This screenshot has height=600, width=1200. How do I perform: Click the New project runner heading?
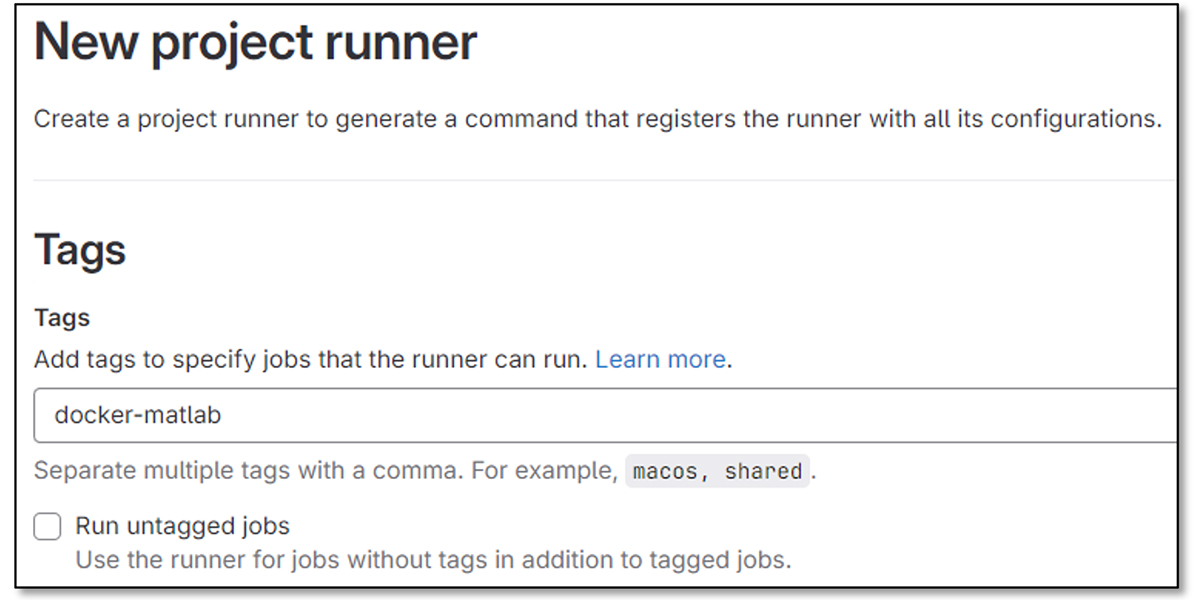255,42
